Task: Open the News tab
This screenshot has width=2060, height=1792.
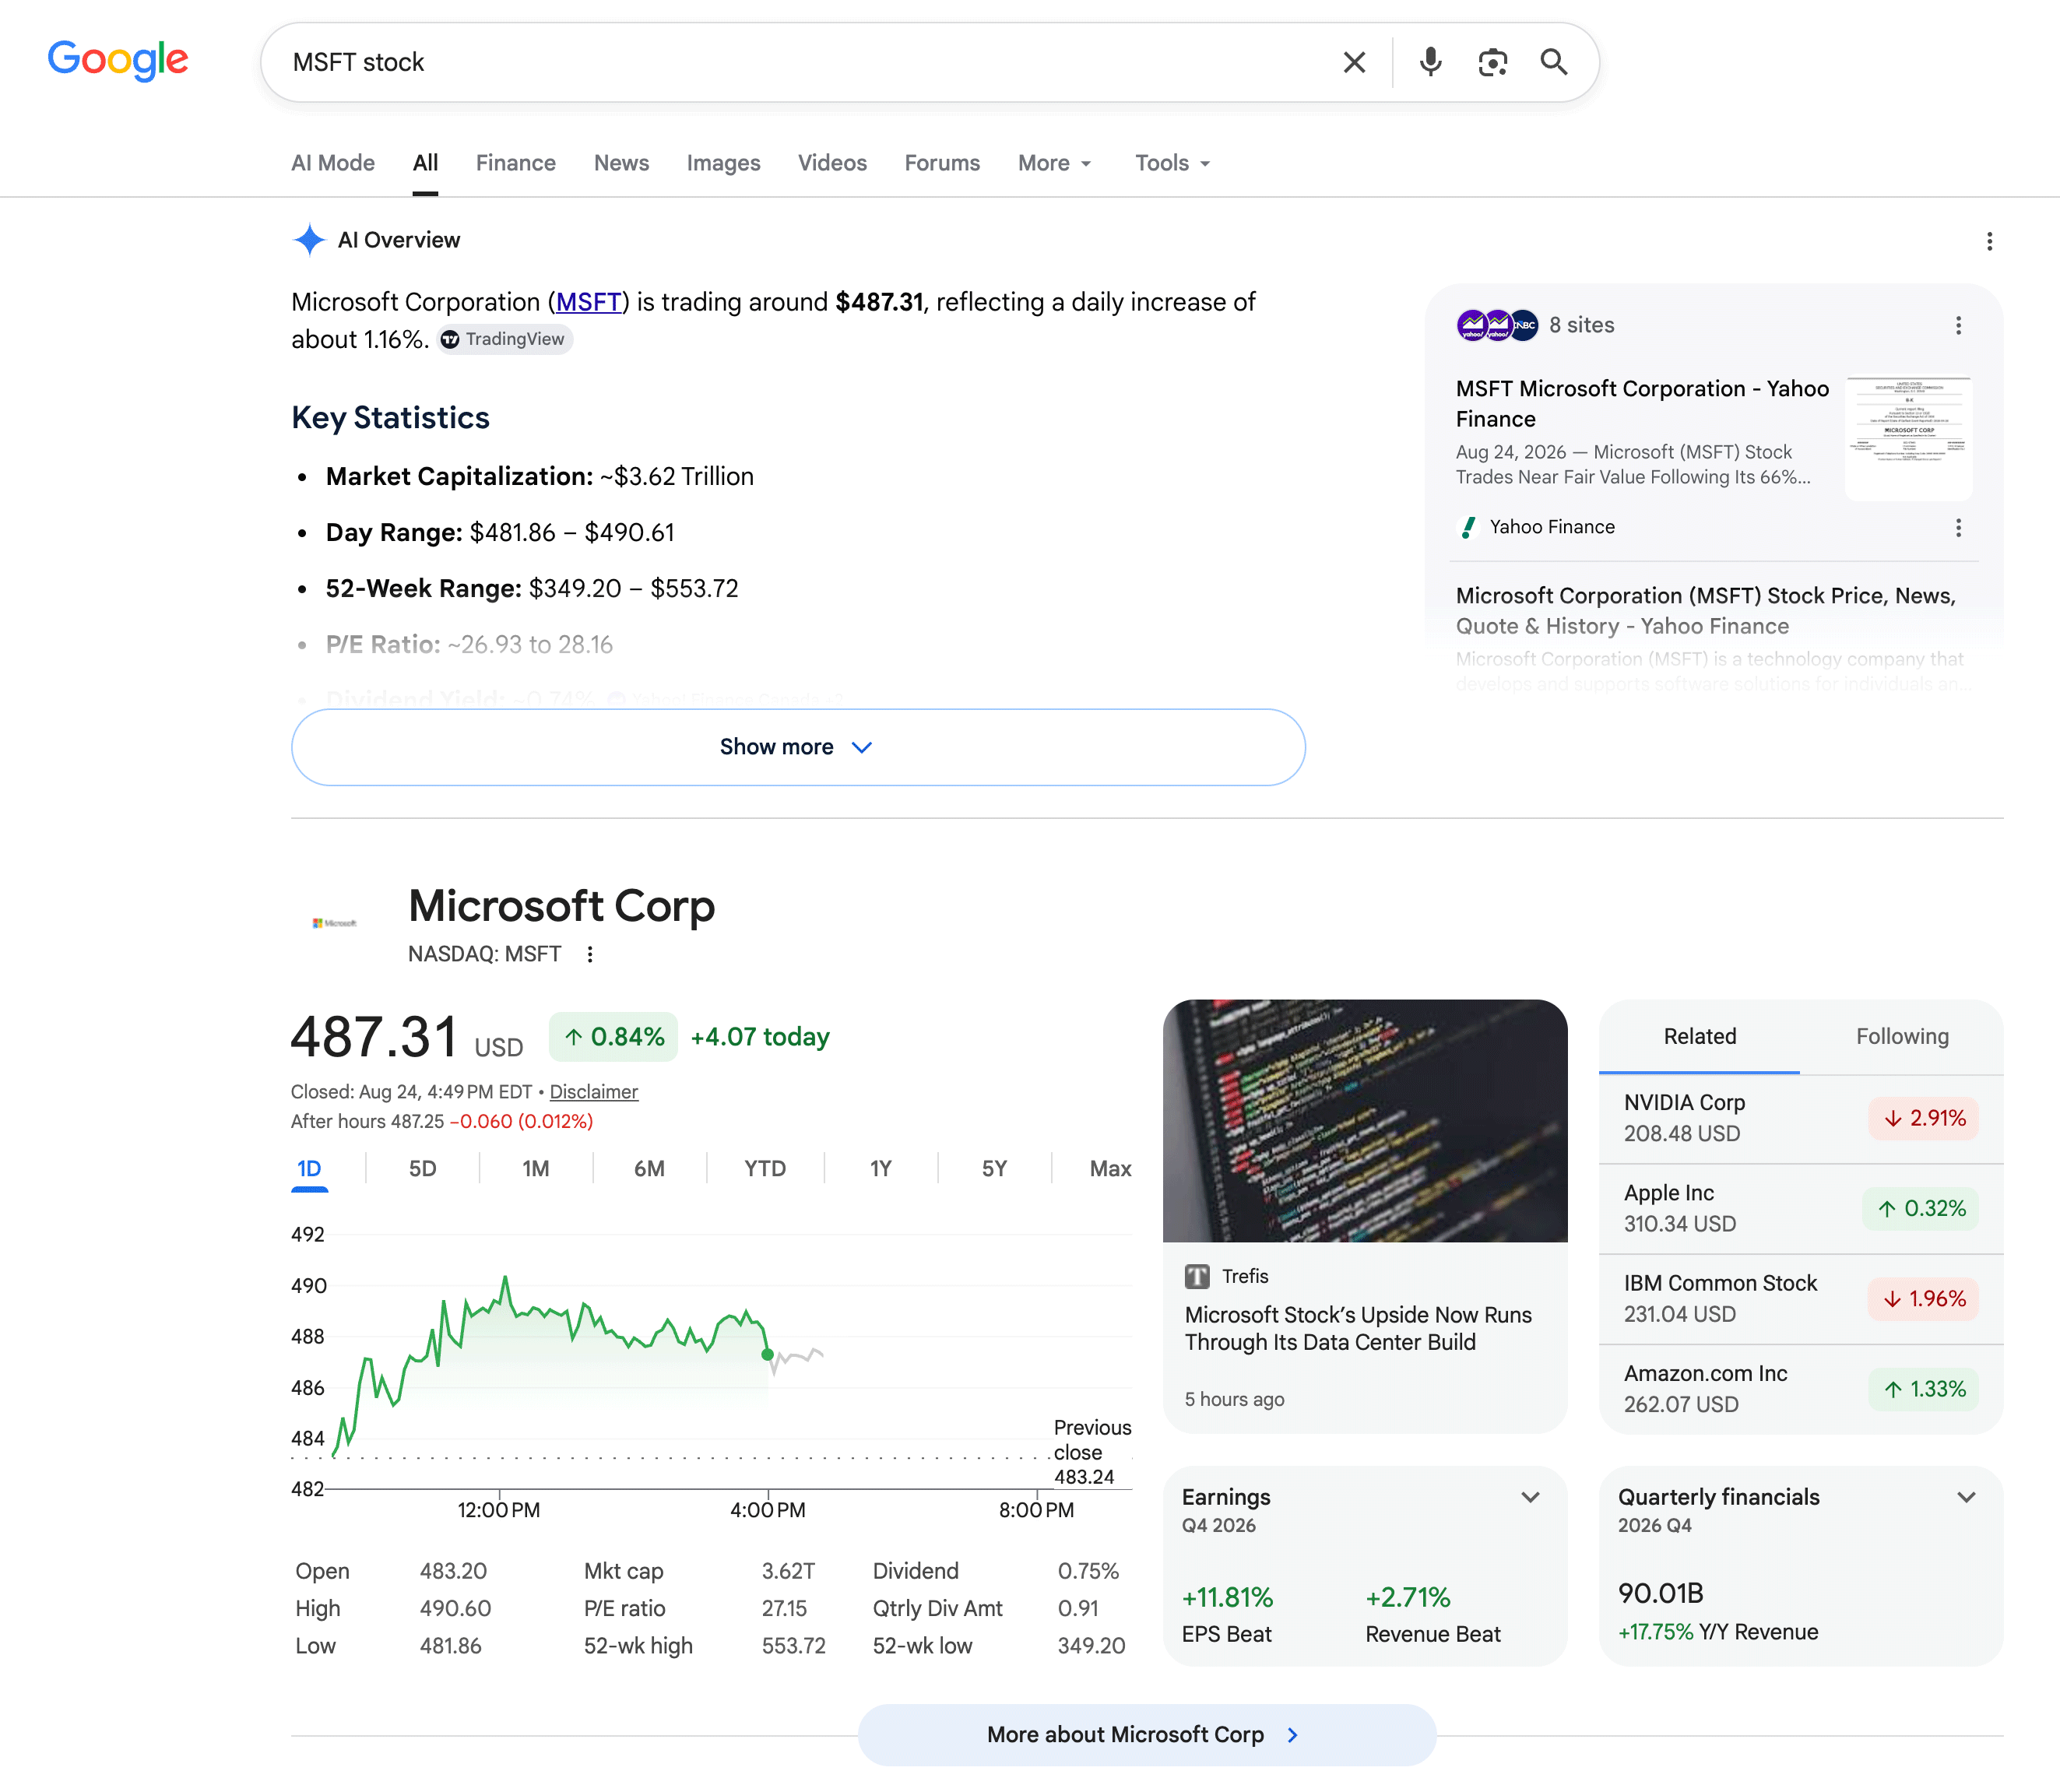Action: (x=621, y=163)
